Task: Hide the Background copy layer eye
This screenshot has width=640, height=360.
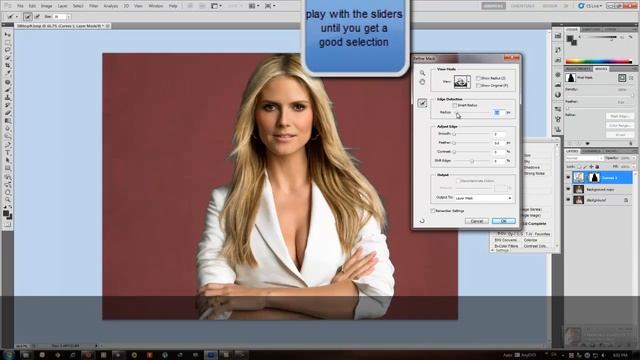Action: click(568, 189)
